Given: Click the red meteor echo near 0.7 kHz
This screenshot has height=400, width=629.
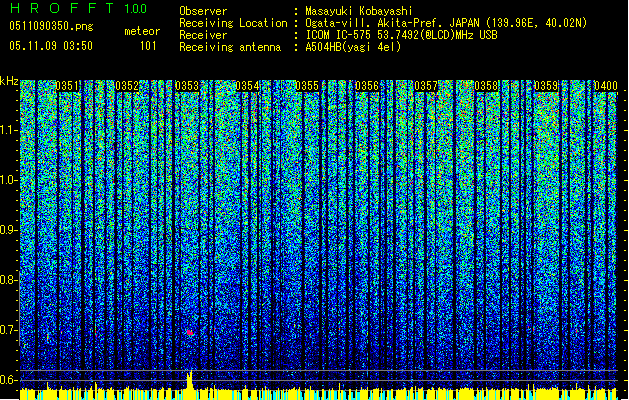Looking at the screenshot, I should pos(190,333).
